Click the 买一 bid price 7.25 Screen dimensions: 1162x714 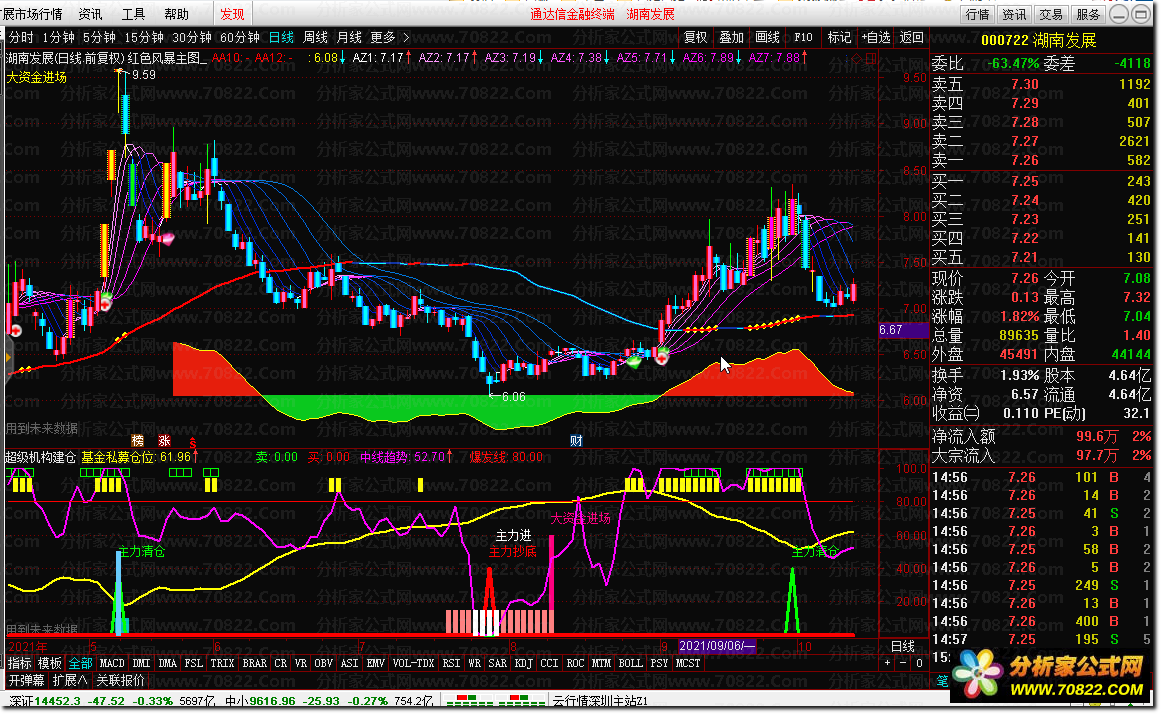tap(1024, 181)
